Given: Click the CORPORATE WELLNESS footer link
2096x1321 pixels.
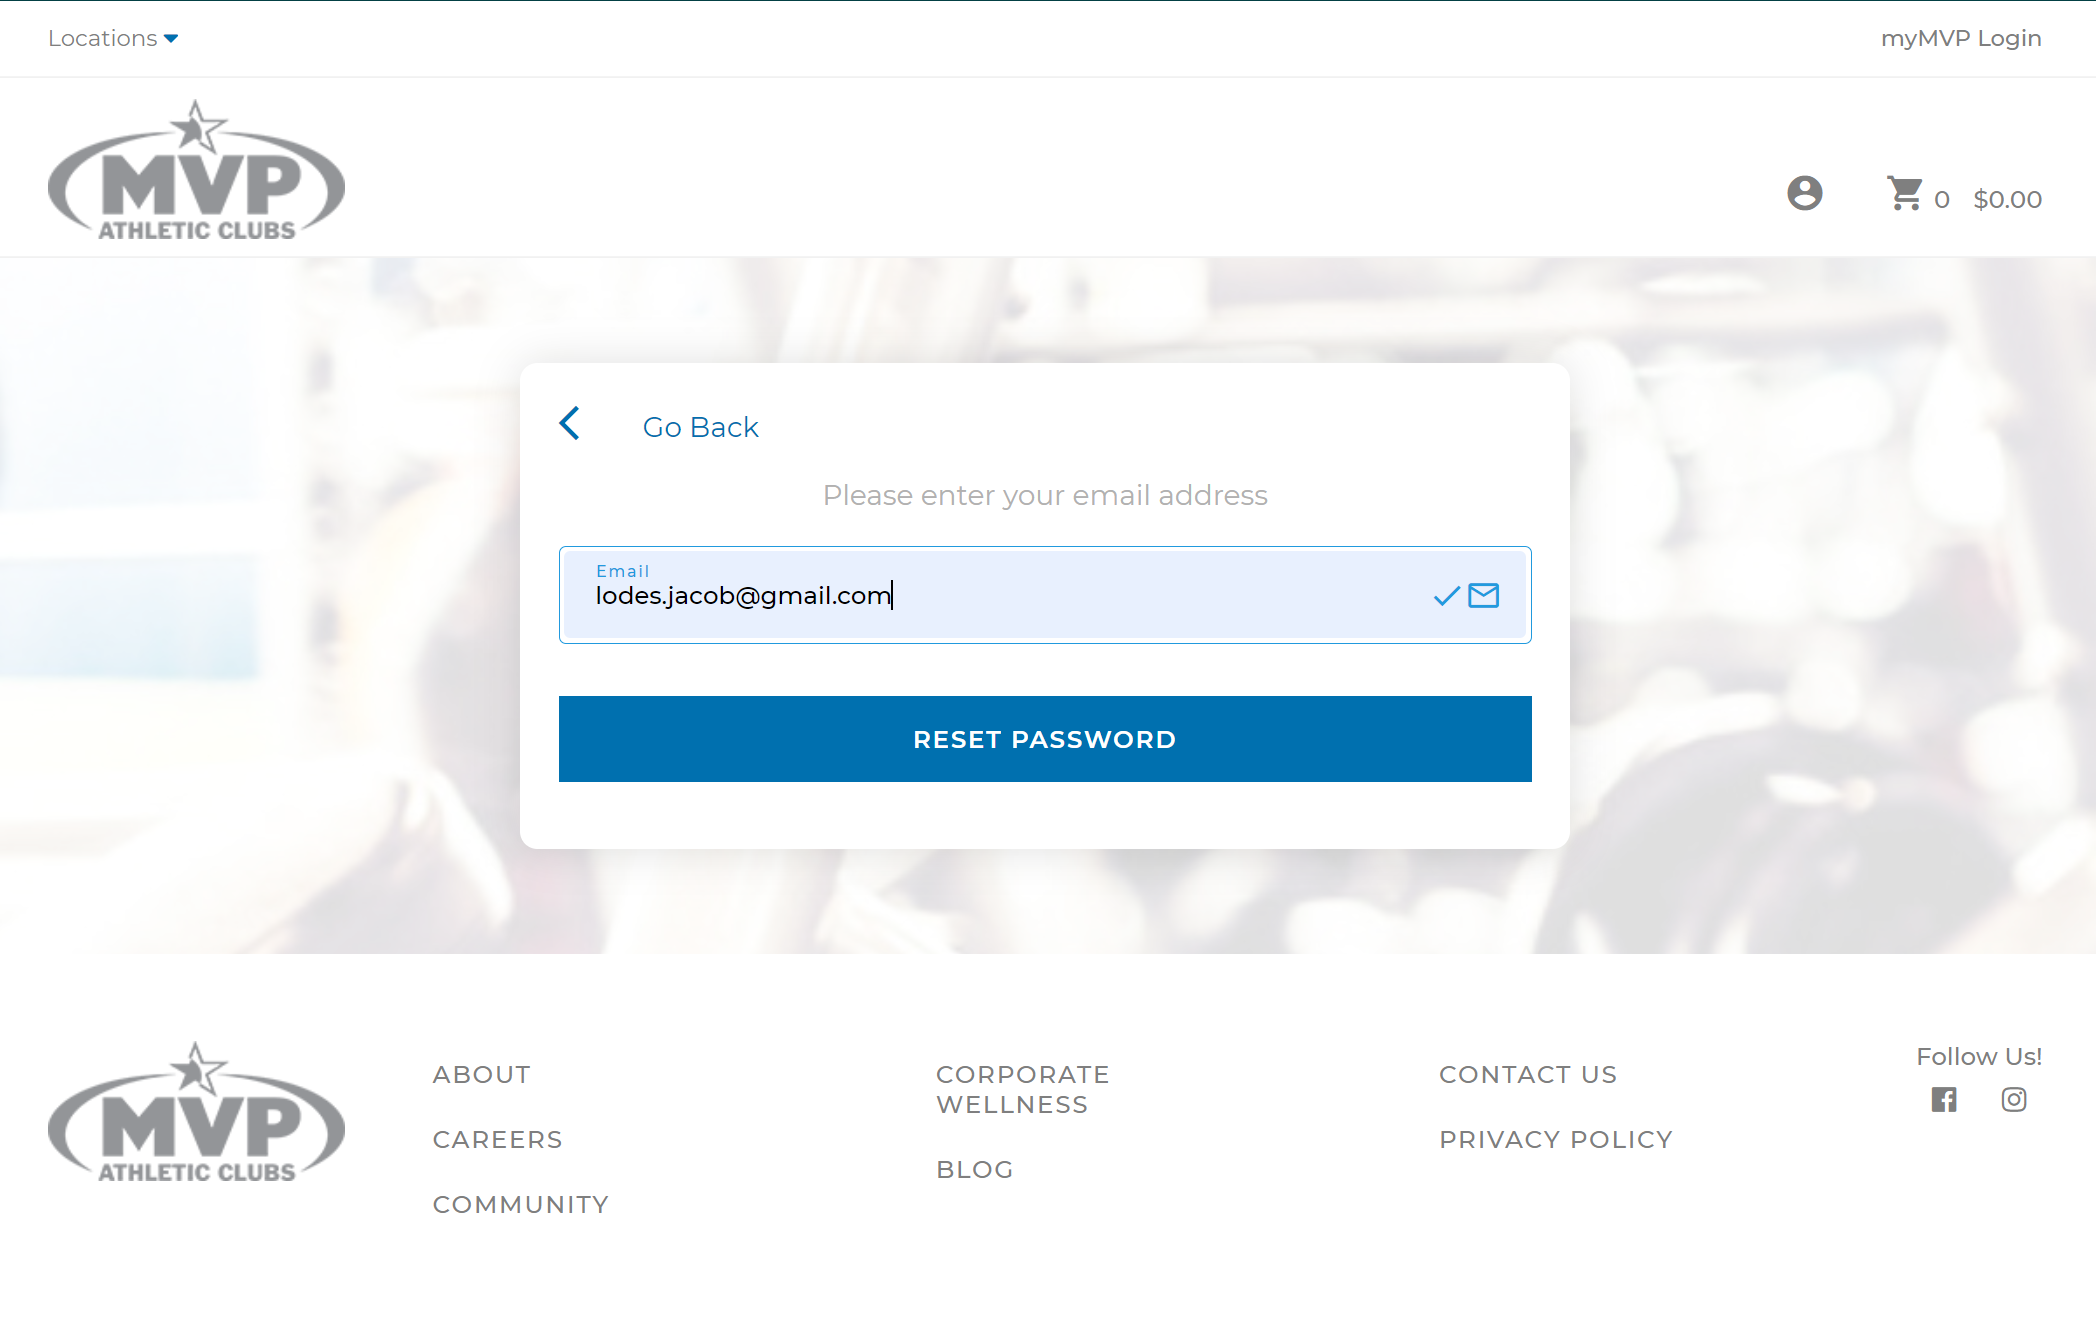Looking at the screenshot, I should tap(1022, 1090).
